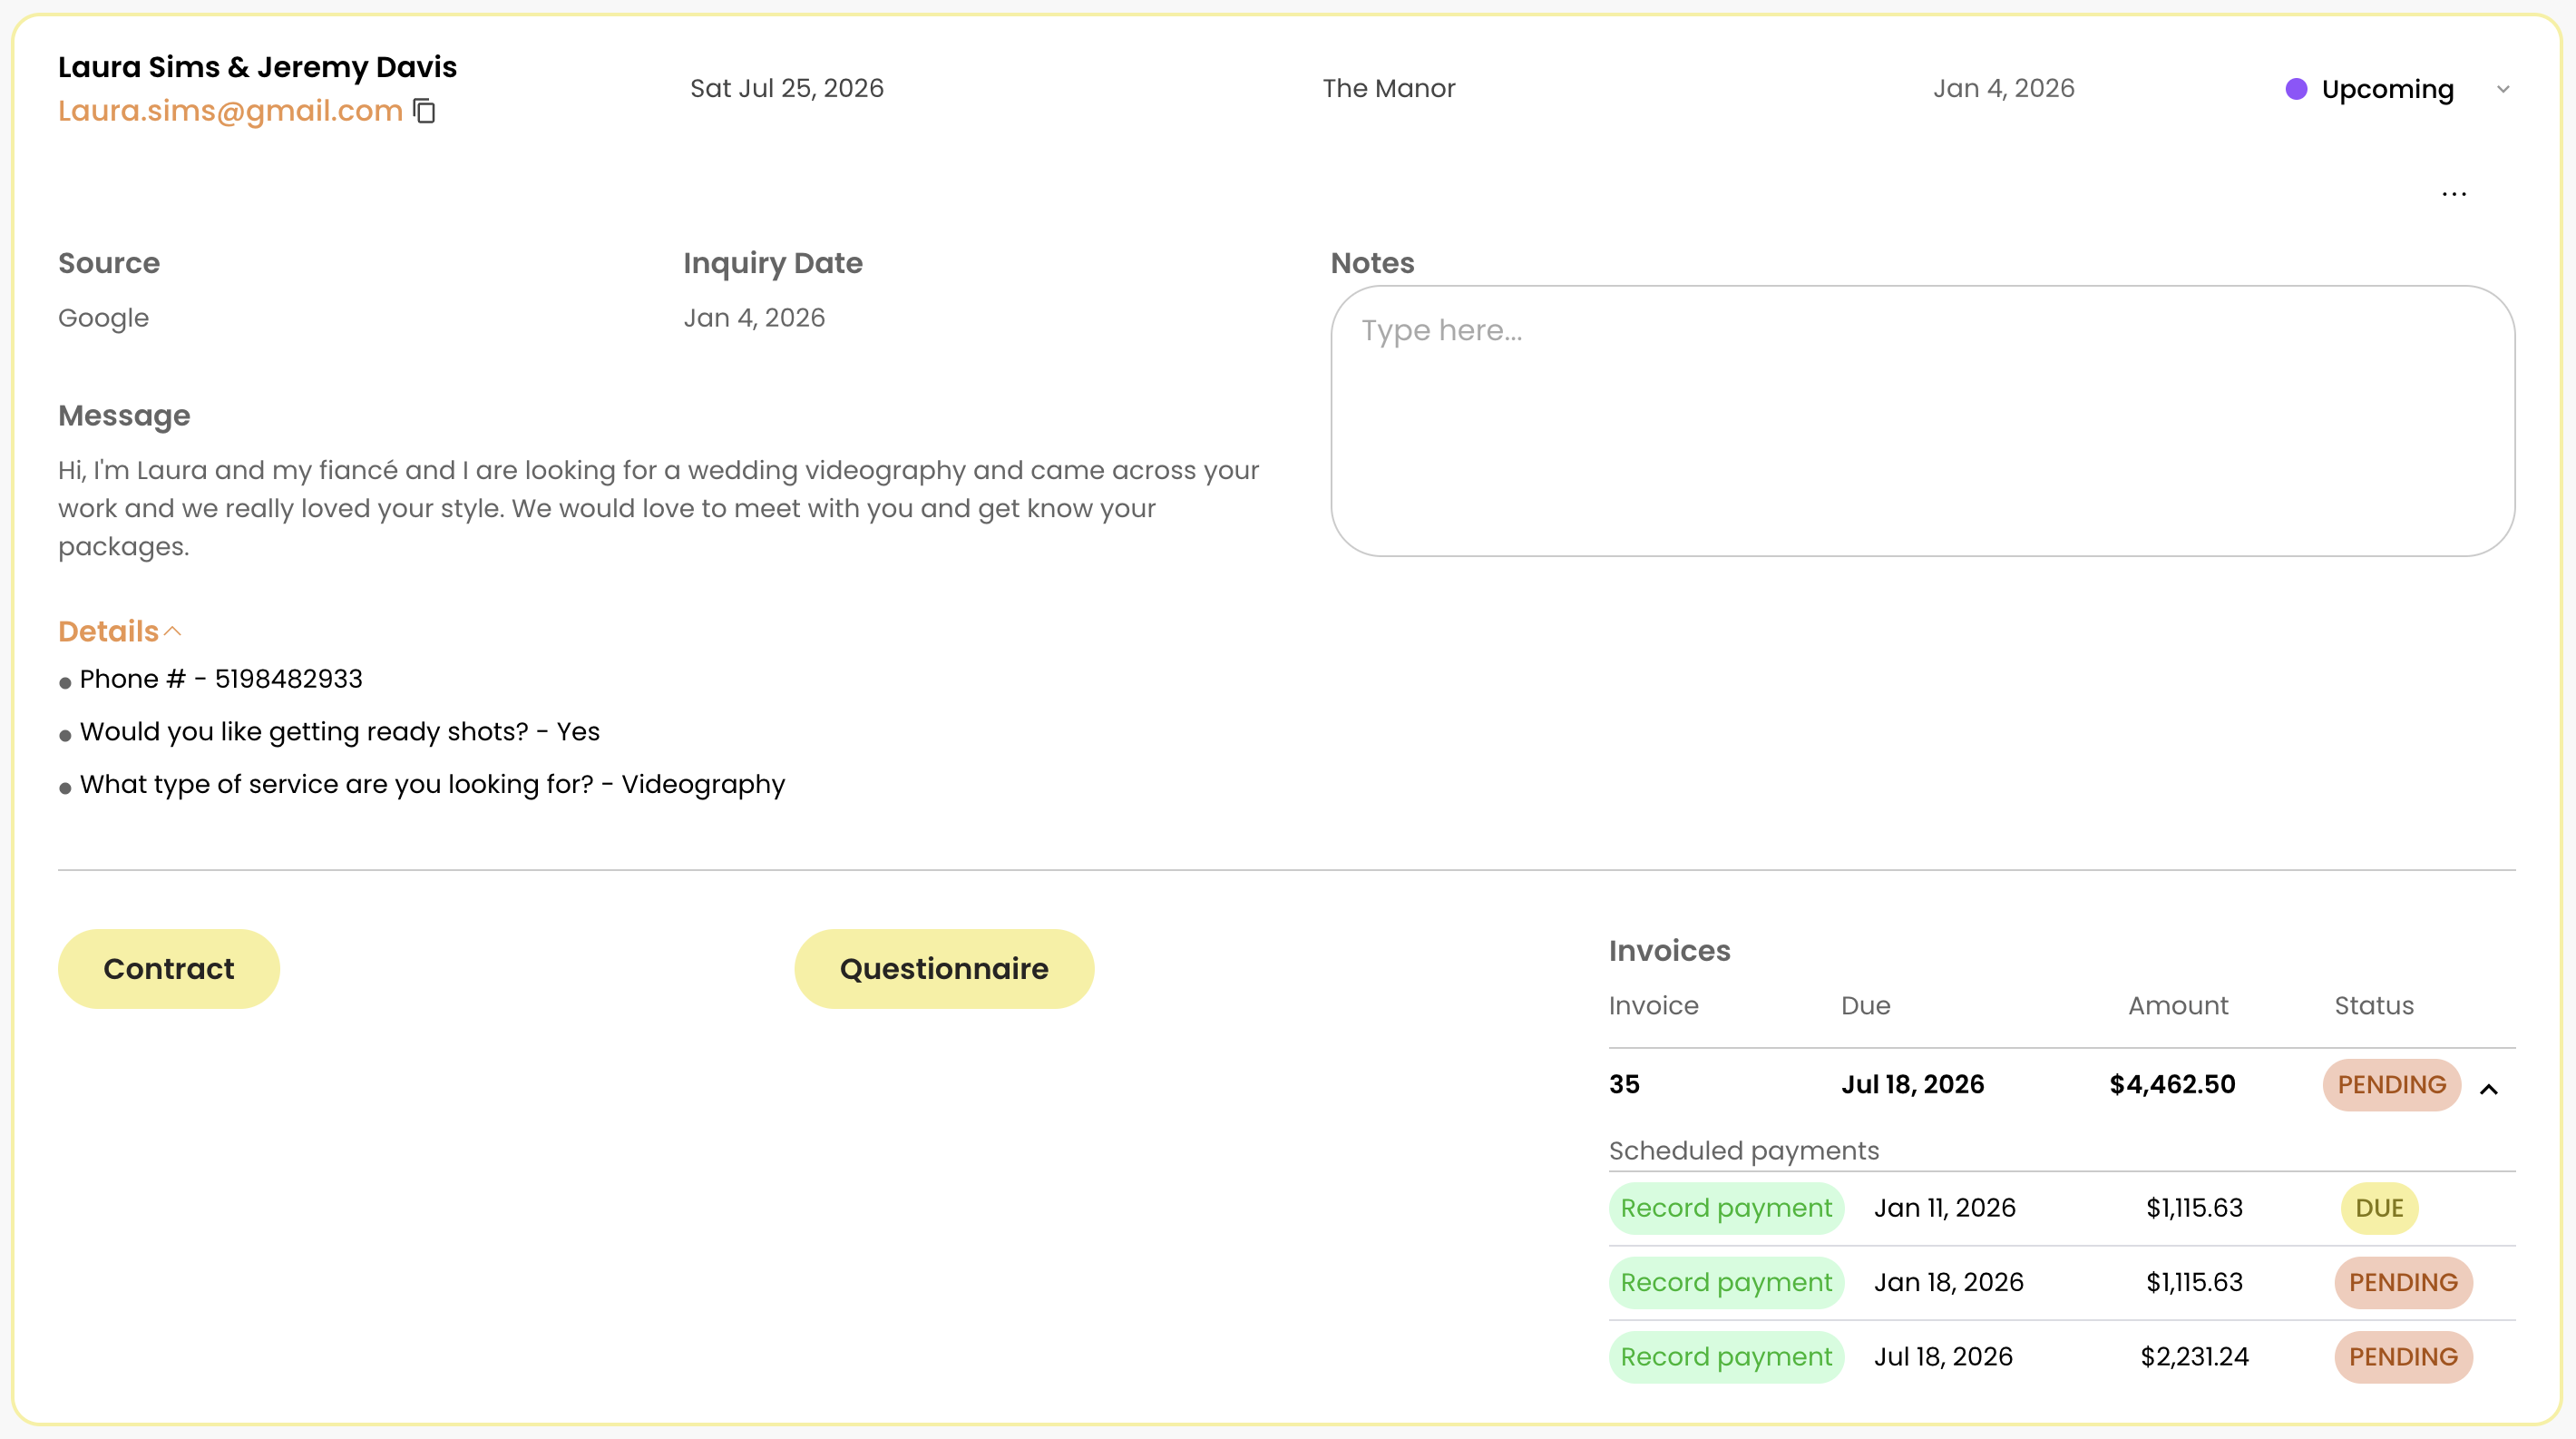
Task: Collapse the Details section chevron
Action: point(173,631)
